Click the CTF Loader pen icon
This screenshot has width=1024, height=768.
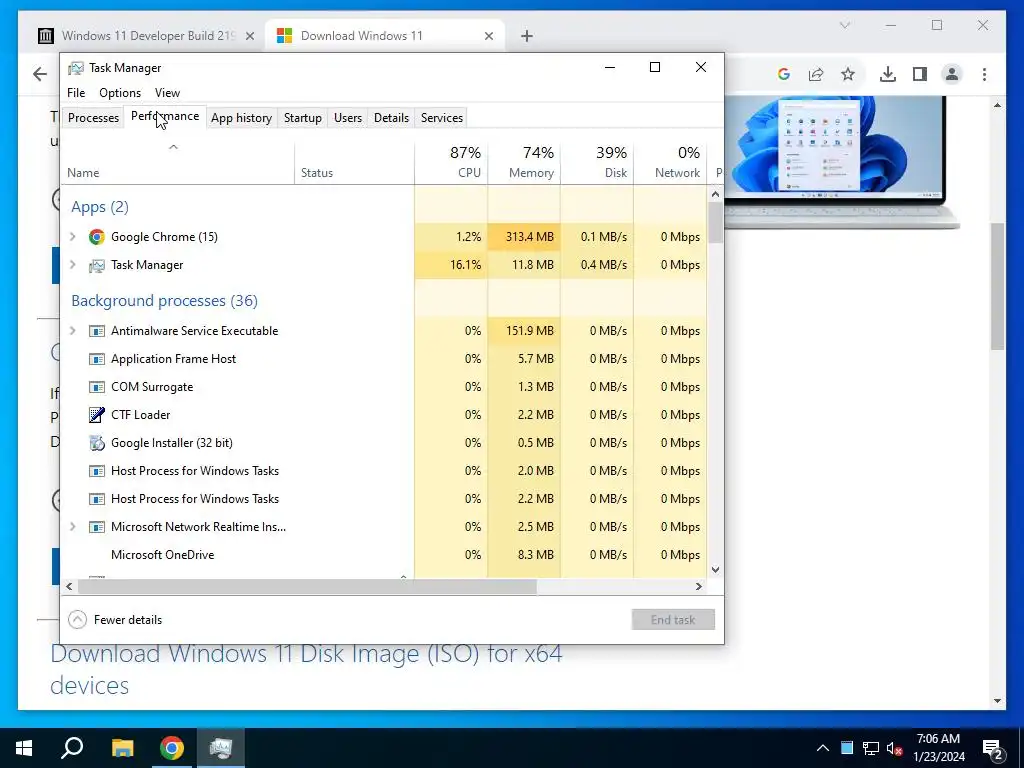point(97,415)
